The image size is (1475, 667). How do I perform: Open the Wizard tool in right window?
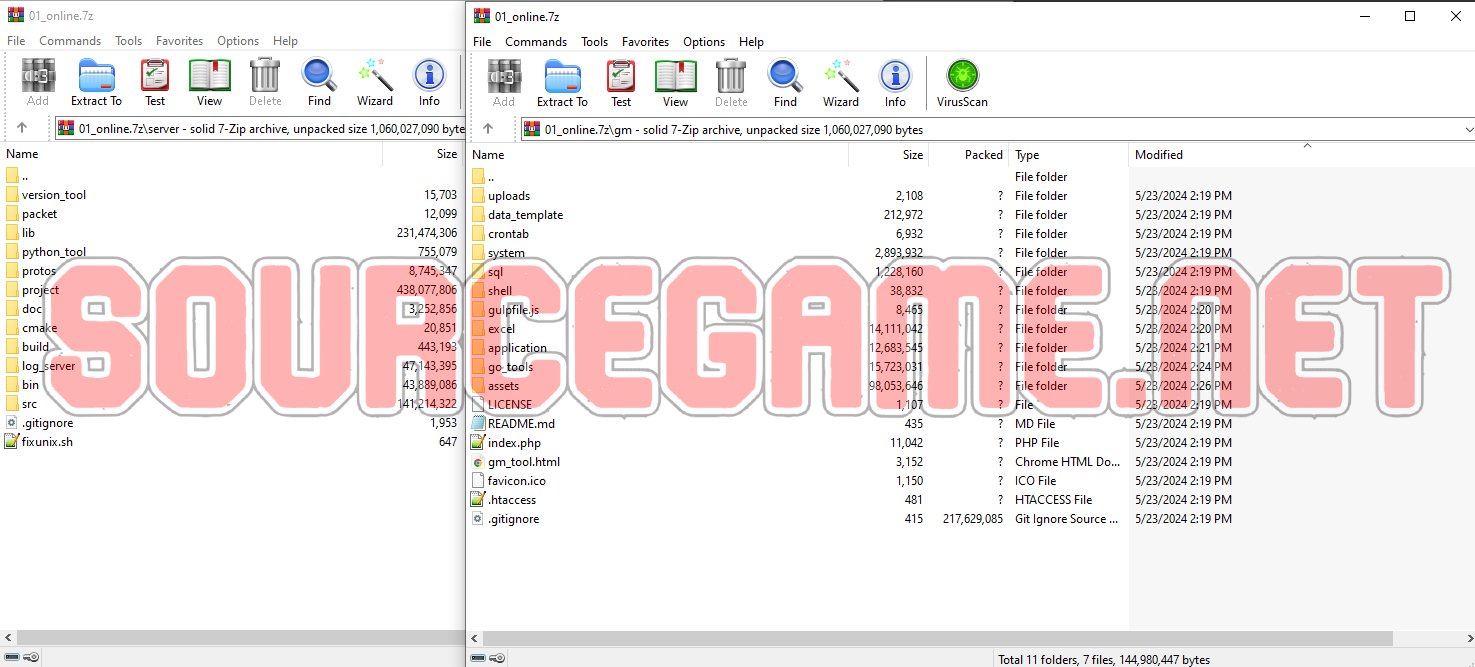coord(840,83)
